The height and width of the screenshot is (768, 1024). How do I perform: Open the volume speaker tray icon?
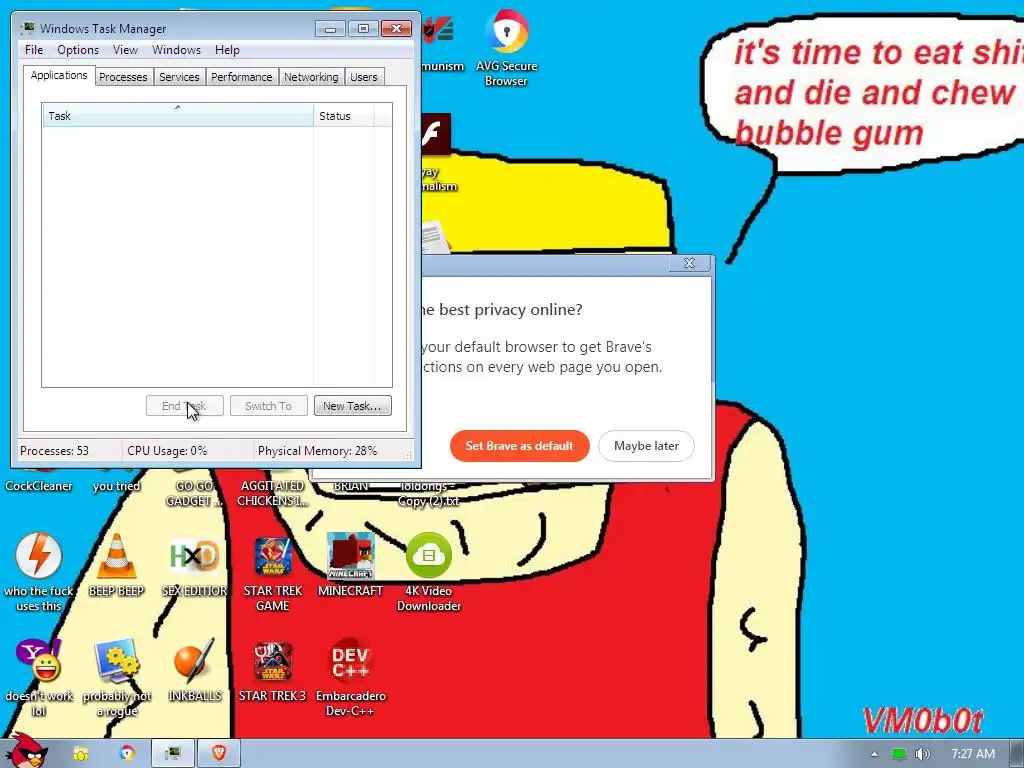click(x=922, y=754)
